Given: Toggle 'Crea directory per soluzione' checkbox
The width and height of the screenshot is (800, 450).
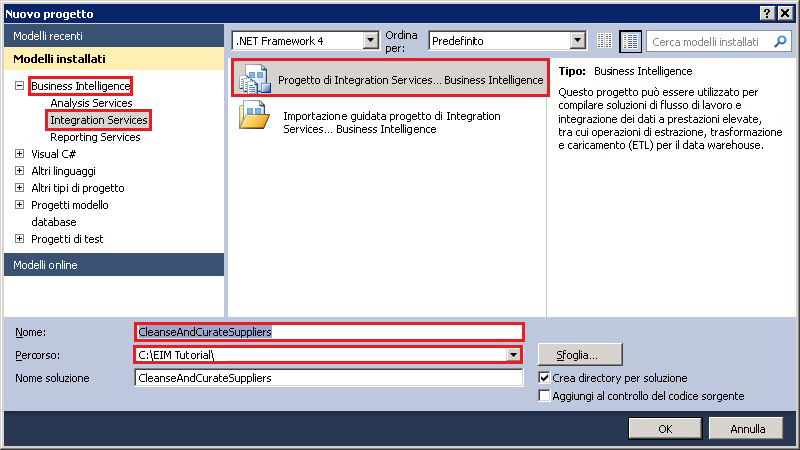Looking at the screenshot, I should 544,378.
